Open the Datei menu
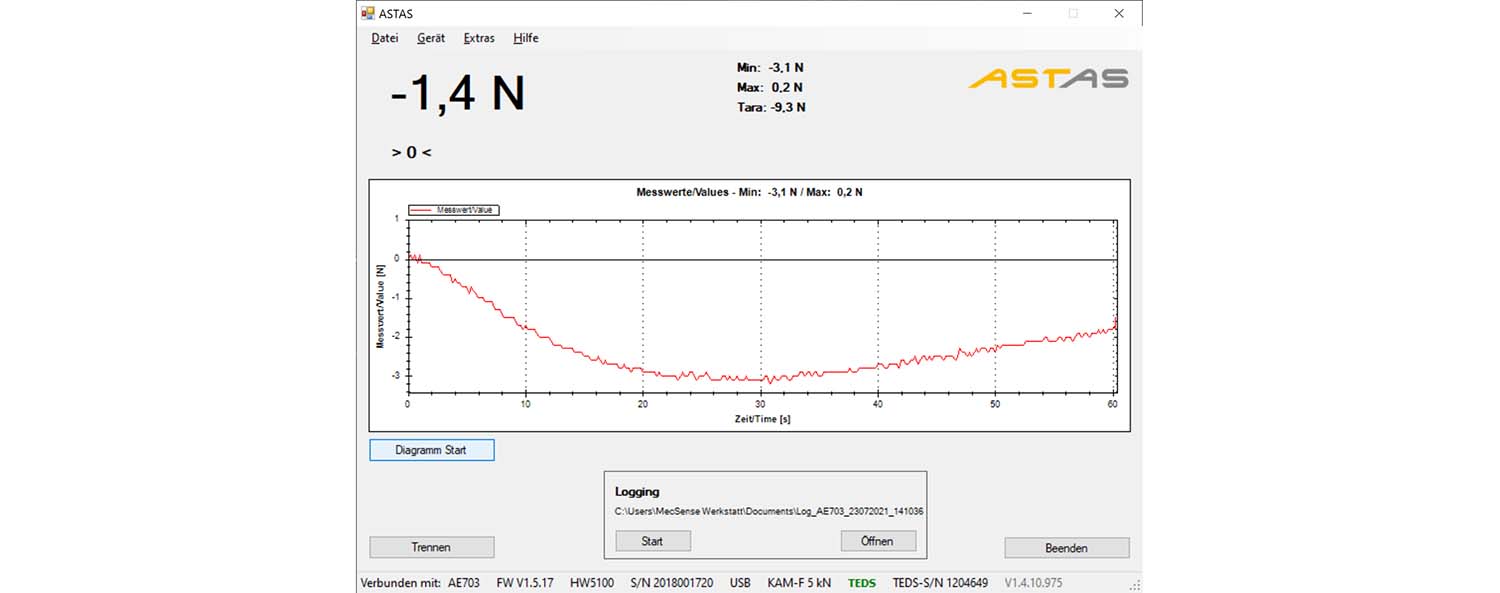 pyautogui.click(x=384, y=38)
